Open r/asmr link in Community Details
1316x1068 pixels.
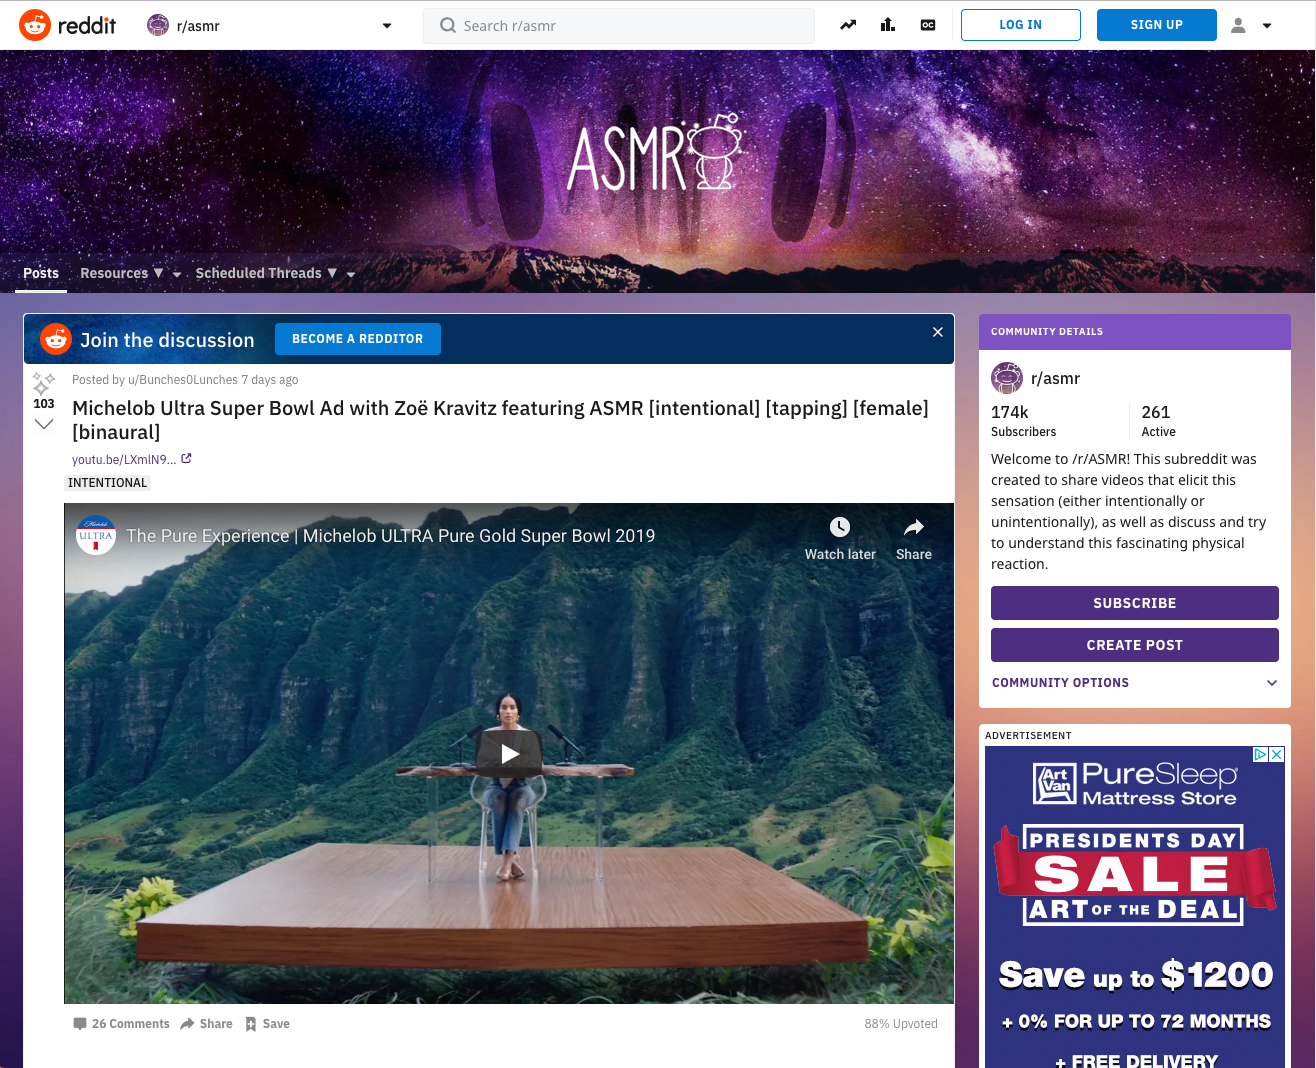click(1055, 378)
